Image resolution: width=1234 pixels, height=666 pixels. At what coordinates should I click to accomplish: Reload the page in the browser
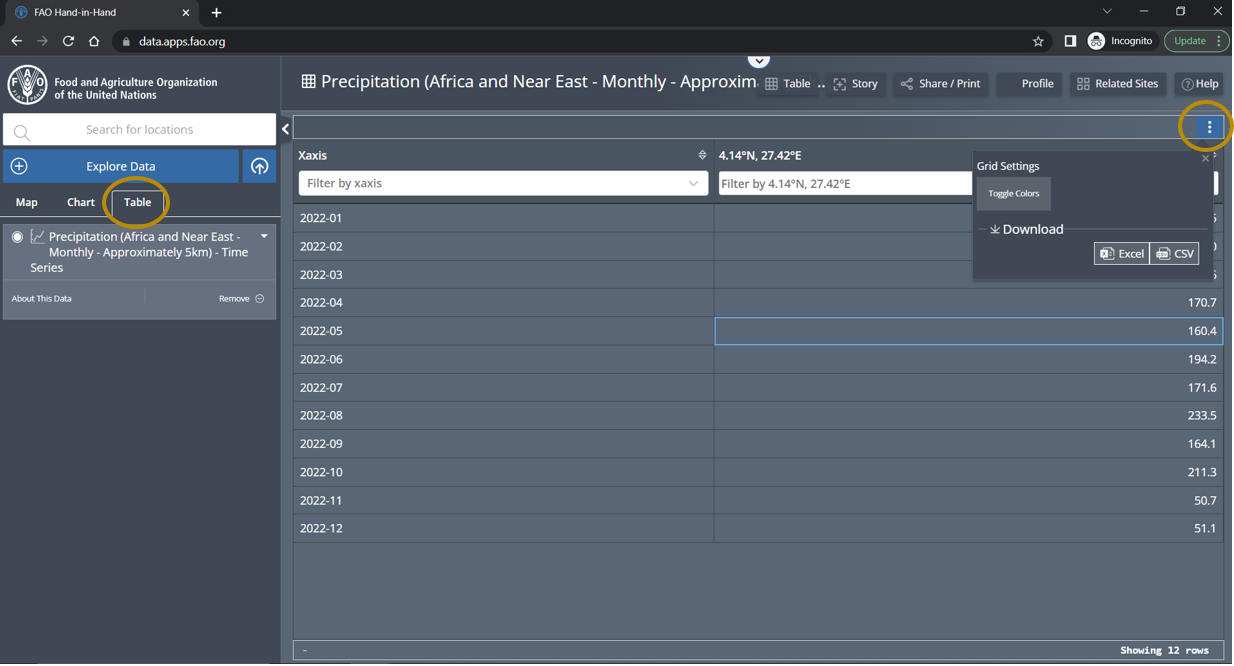[68, 41]
